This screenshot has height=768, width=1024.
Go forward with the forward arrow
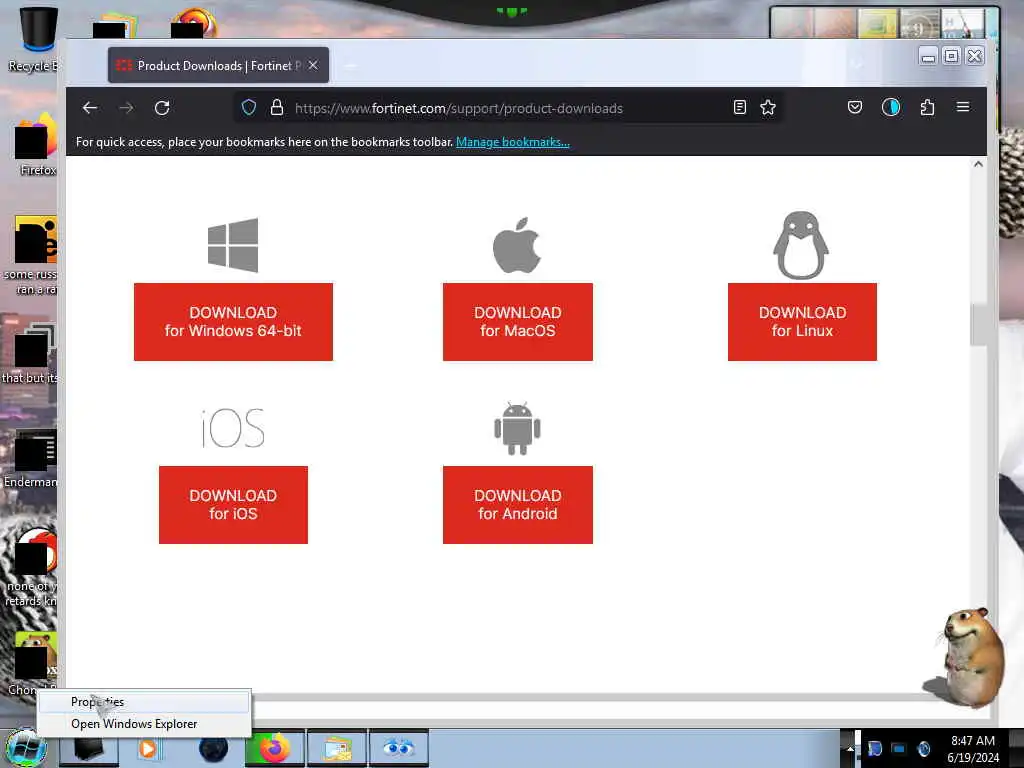click(127, 108)
